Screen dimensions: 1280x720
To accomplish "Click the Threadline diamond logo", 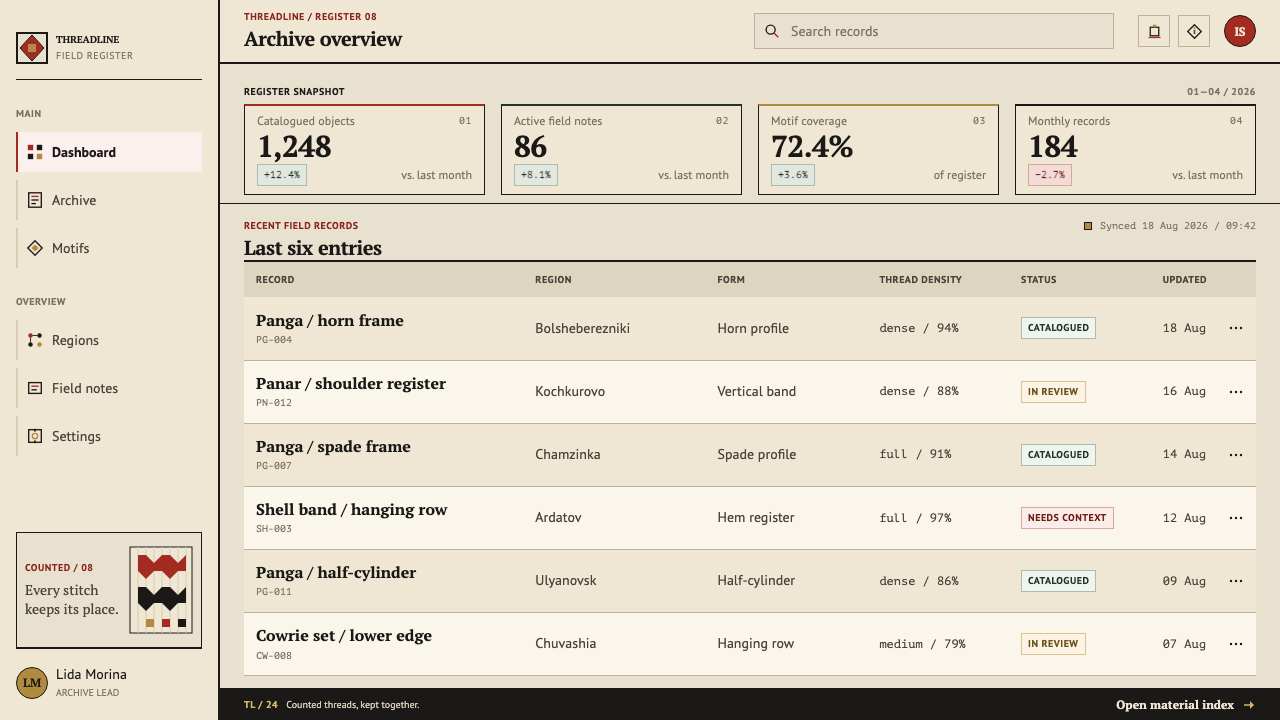I will click(32, 48).
